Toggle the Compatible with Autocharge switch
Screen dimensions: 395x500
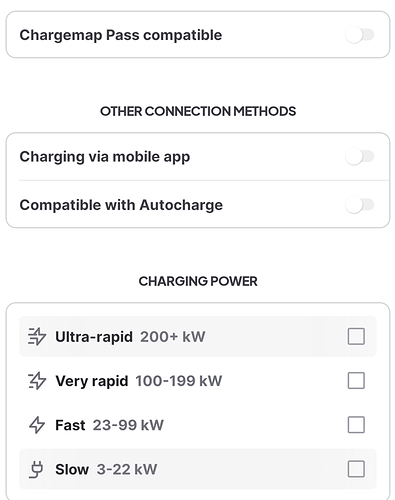[x=360, y=205]
